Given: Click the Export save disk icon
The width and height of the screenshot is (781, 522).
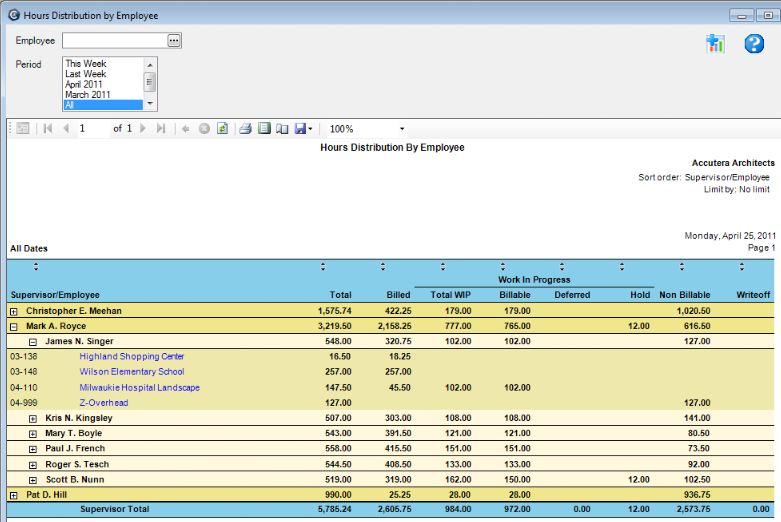Looking at the screenshot, I should click(x=301, y=129).
